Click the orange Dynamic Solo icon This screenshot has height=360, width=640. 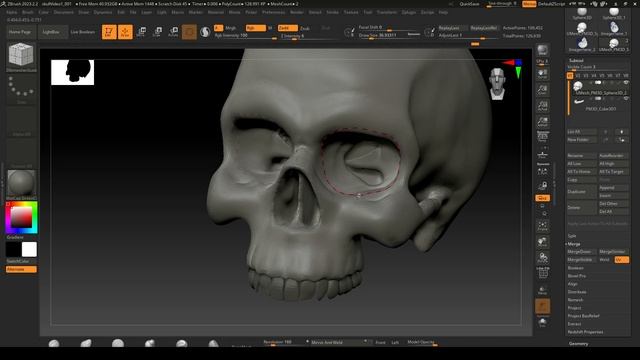click(x=542, y=307)
